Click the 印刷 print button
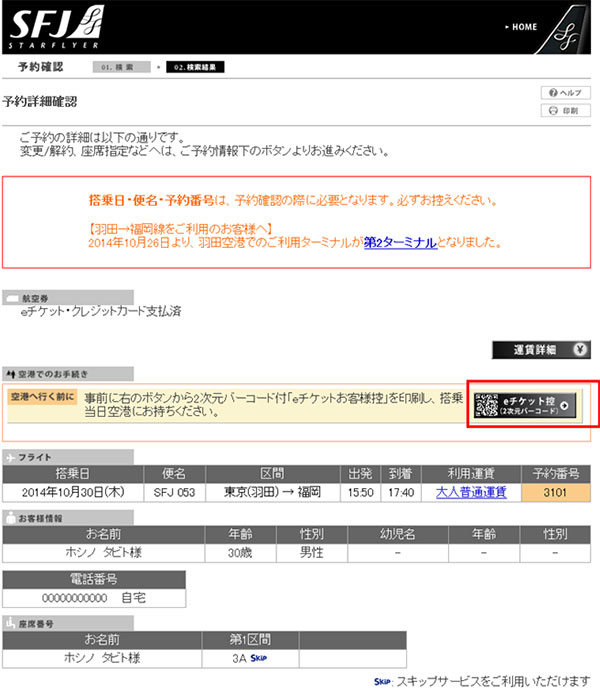Image resolution: width=600 pixels, height=692 pixels. pyautogui.click(x=559, y=110)
